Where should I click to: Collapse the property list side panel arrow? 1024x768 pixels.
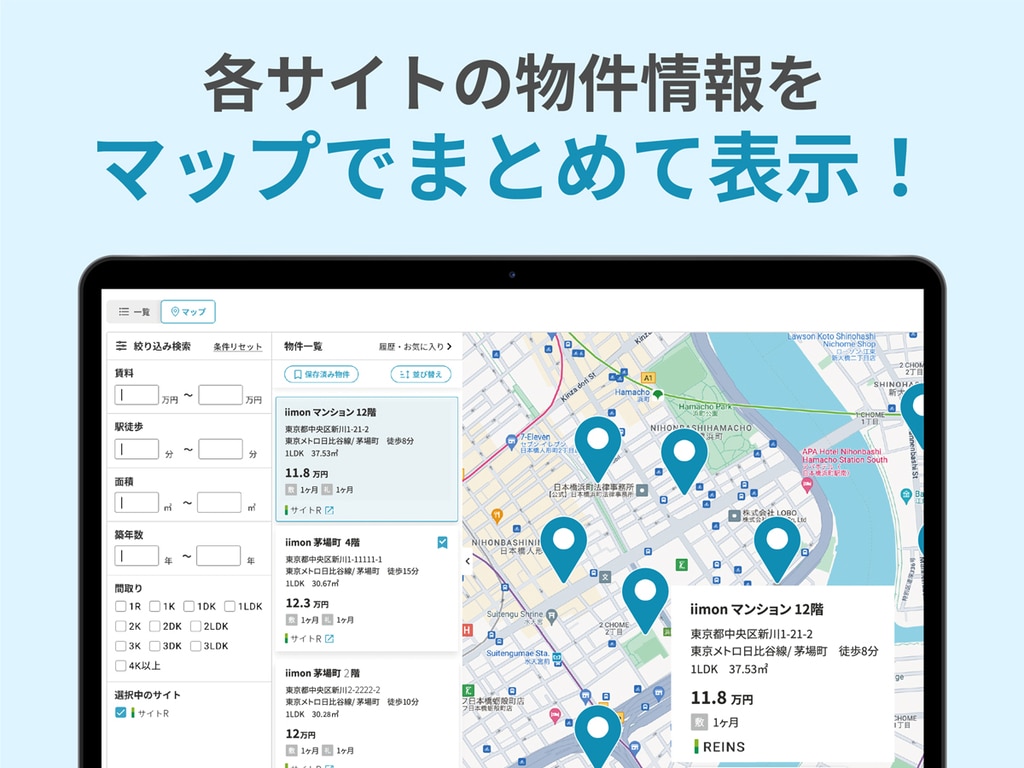(467, 562)
